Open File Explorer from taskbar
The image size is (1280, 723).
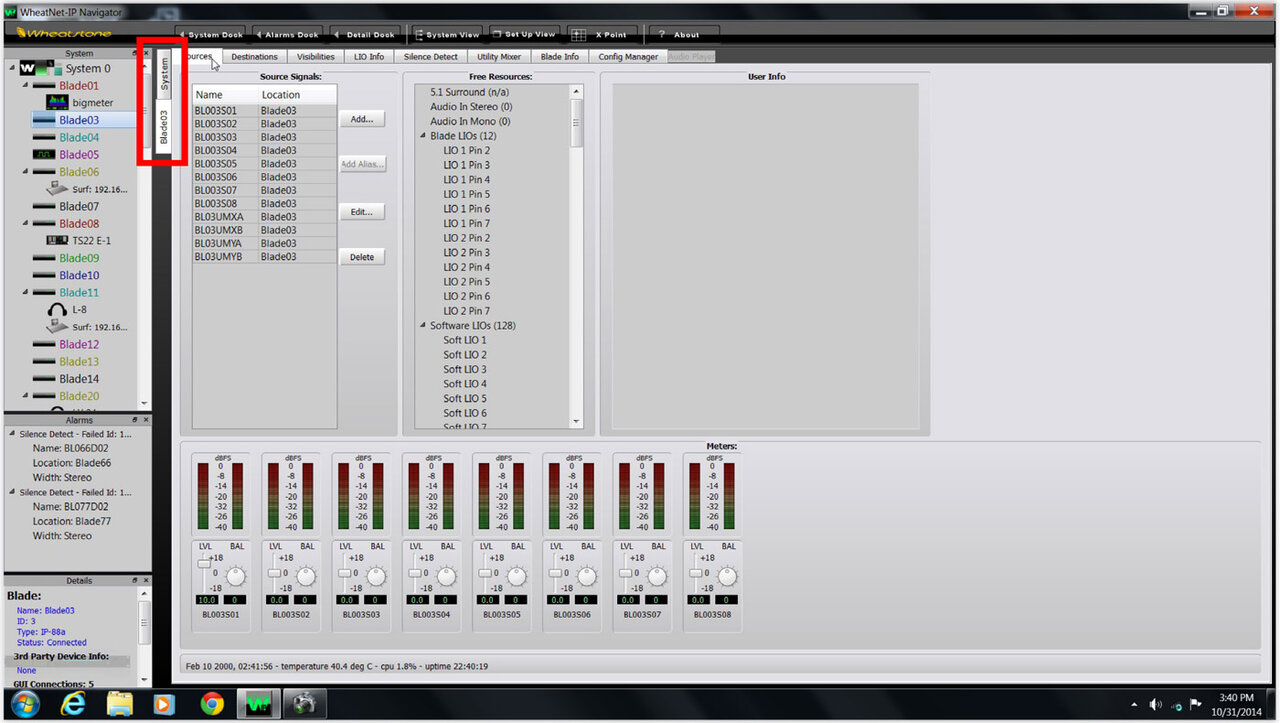point(120,704)
